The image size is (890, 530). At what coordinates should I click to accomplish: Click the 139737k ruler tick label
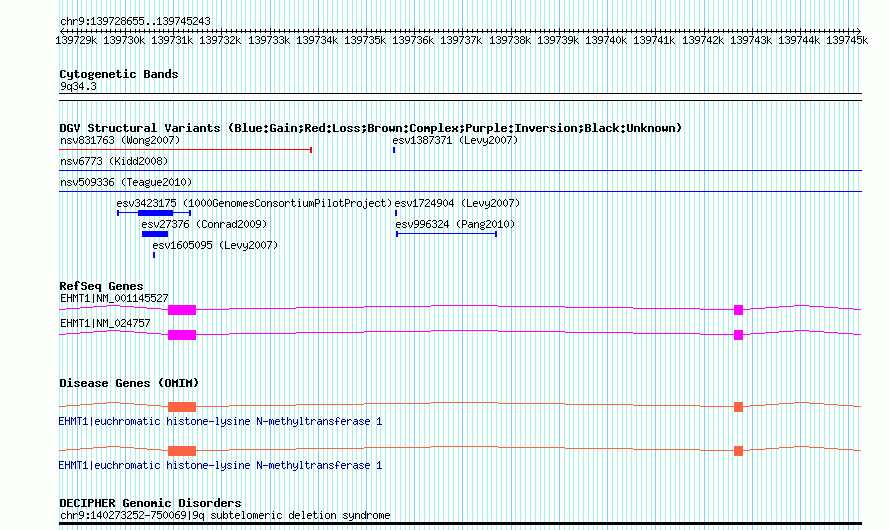(461, 40)
